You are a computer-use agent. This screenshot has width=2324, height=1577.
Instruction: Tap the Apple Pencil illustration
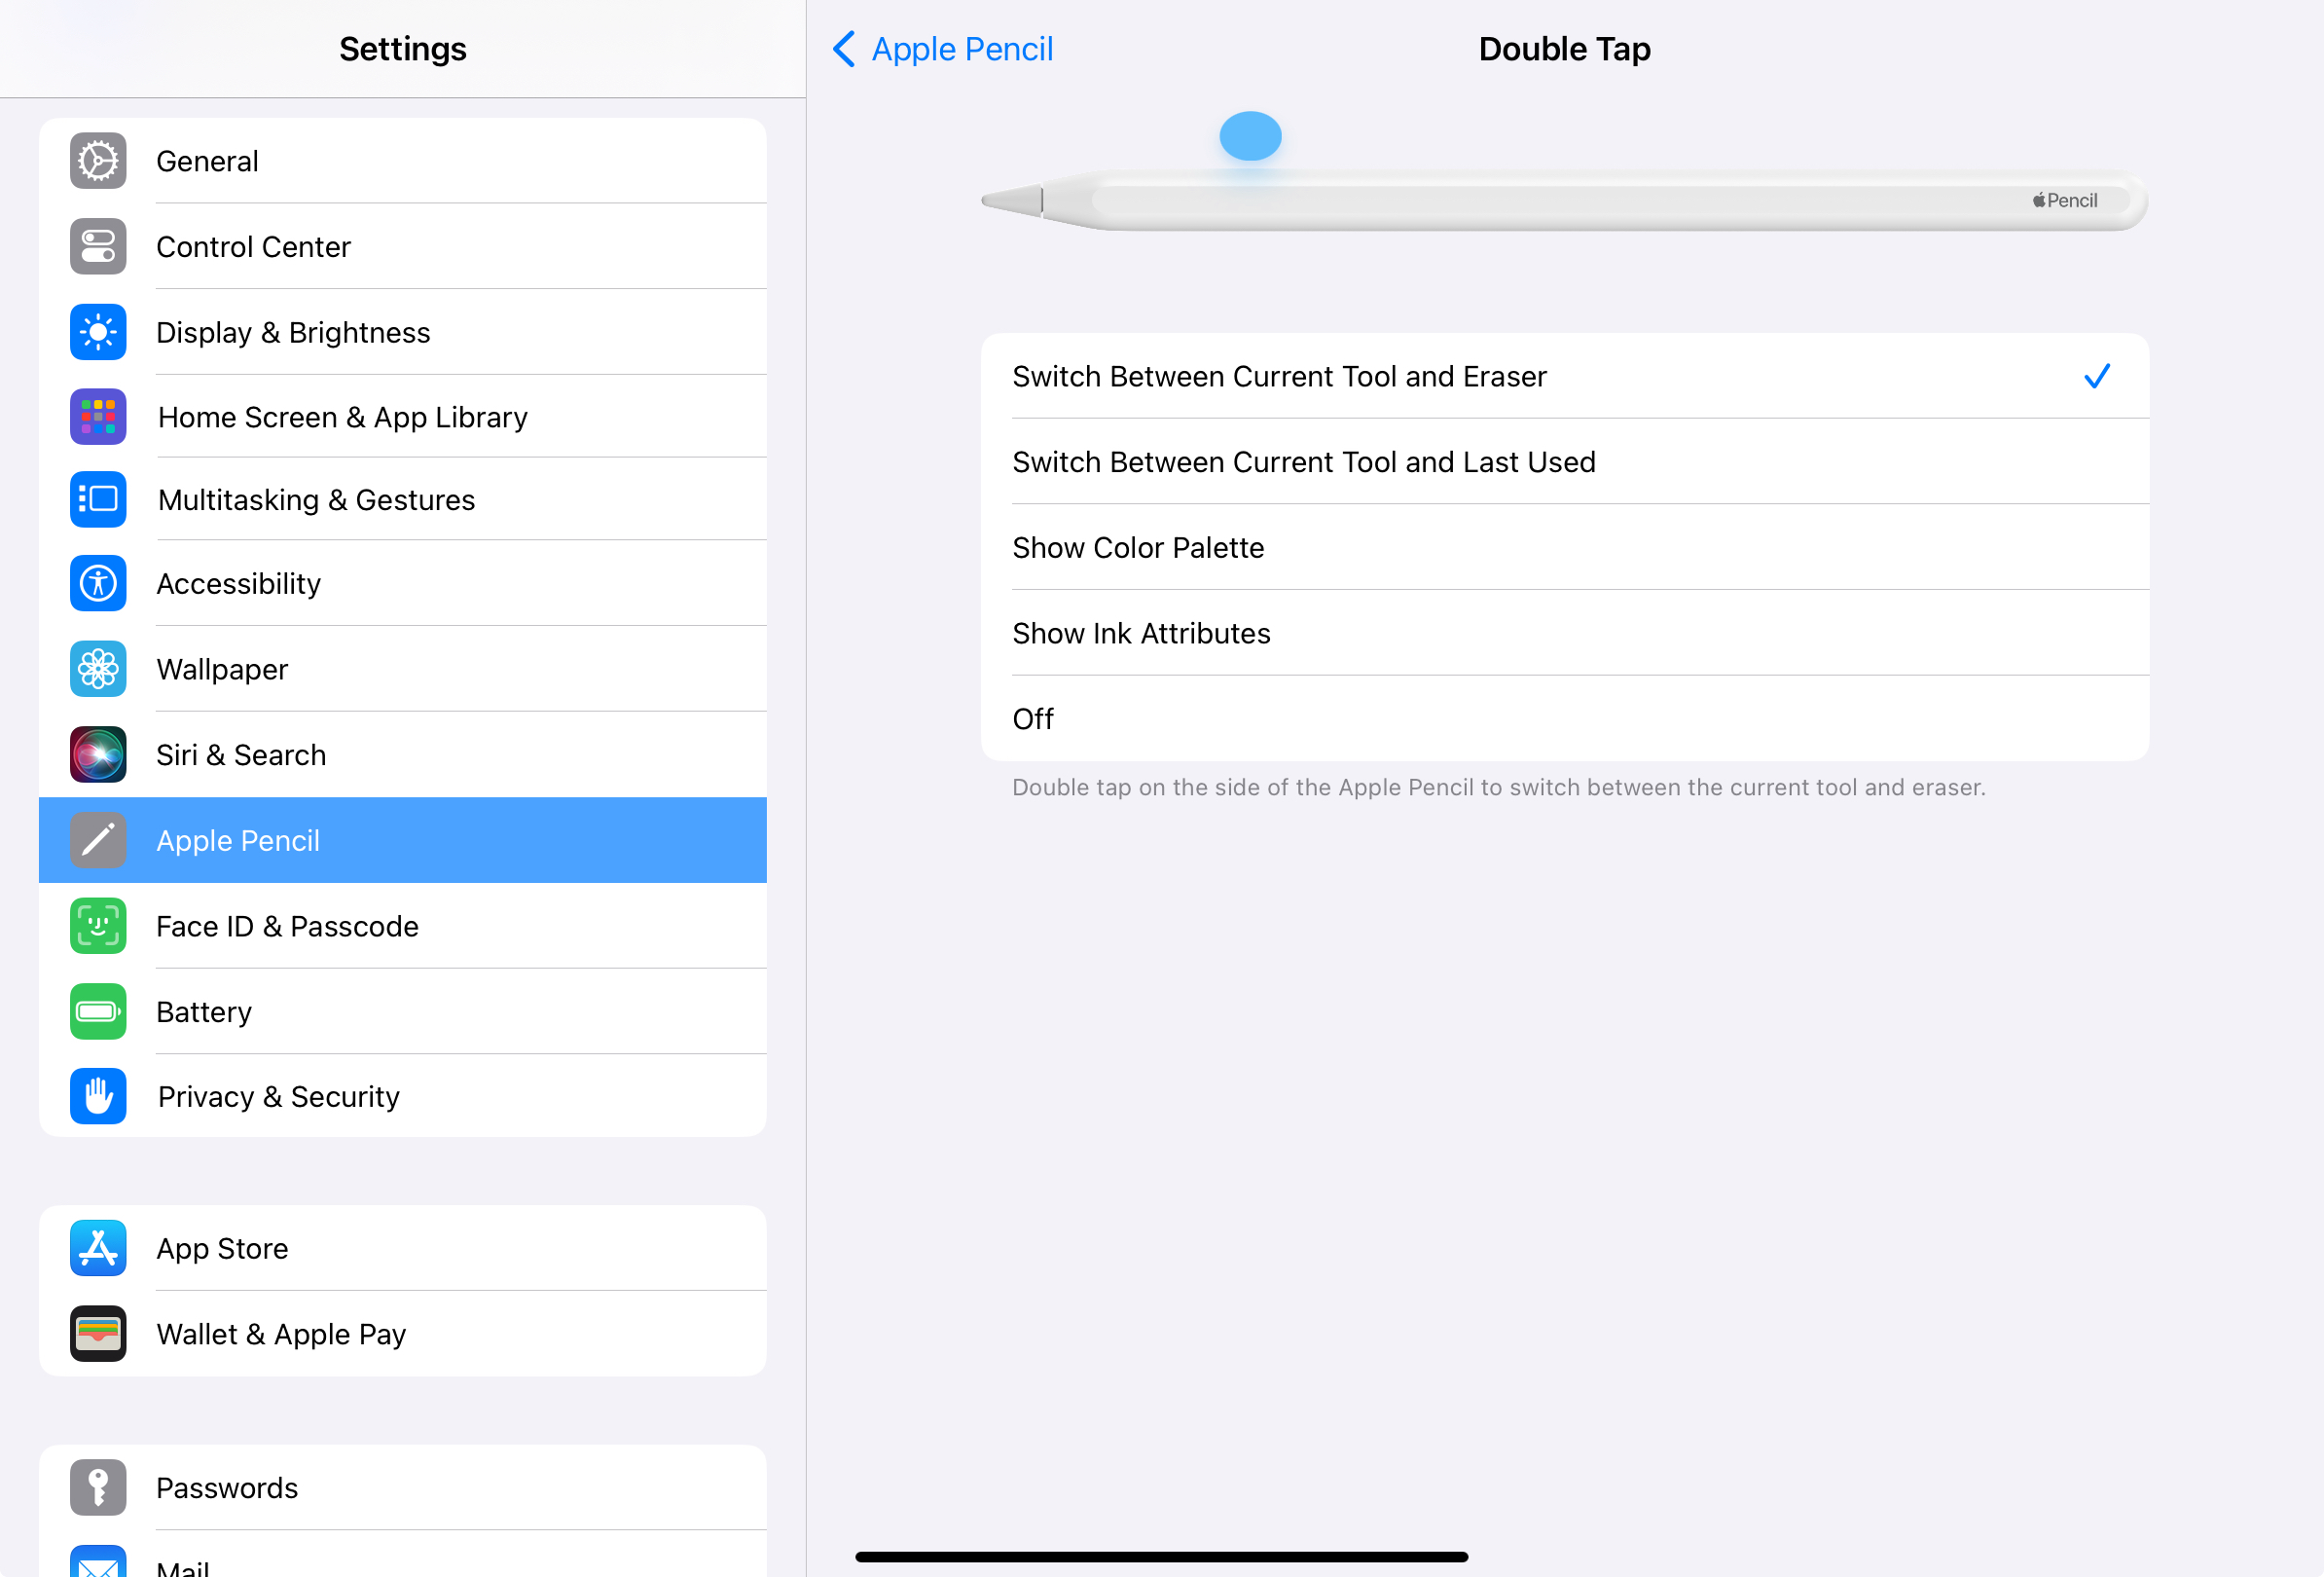click(1565, 200)
